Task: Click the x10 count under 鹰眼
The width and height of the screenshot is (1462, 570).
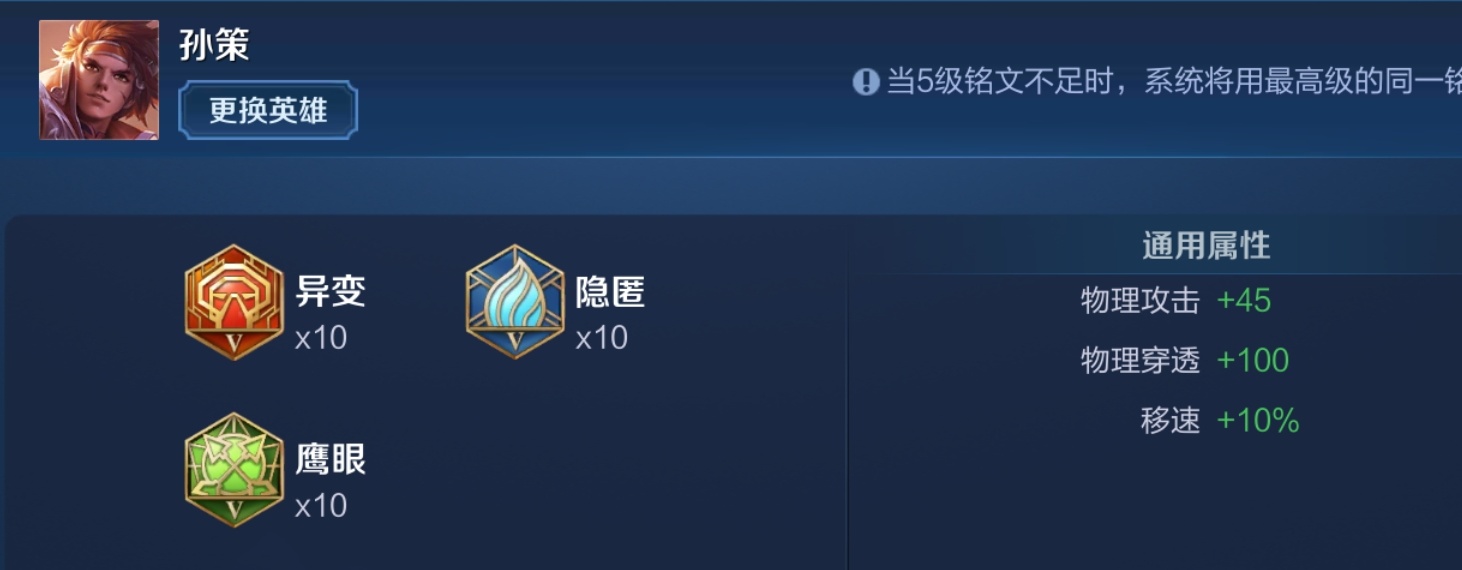Action: point(321,506)
